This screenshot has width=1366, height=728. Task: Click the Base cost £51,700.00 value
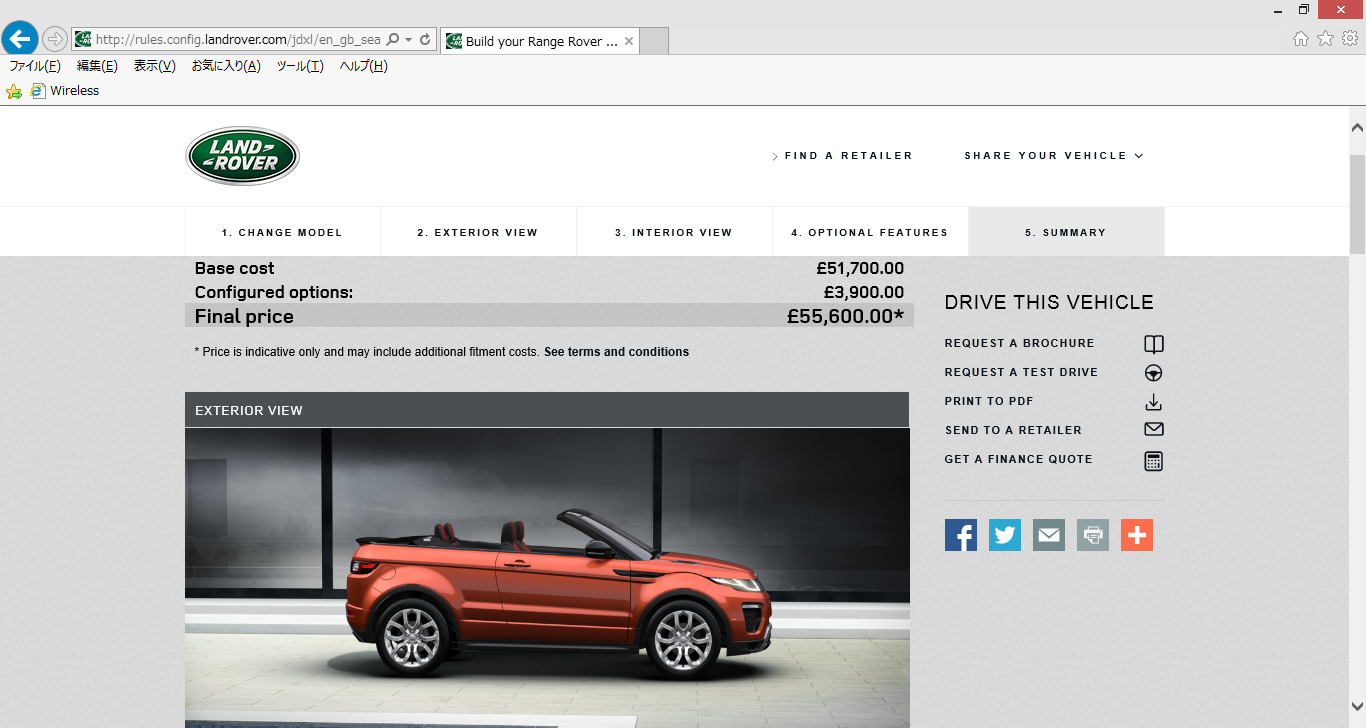[x=860, y=268]
